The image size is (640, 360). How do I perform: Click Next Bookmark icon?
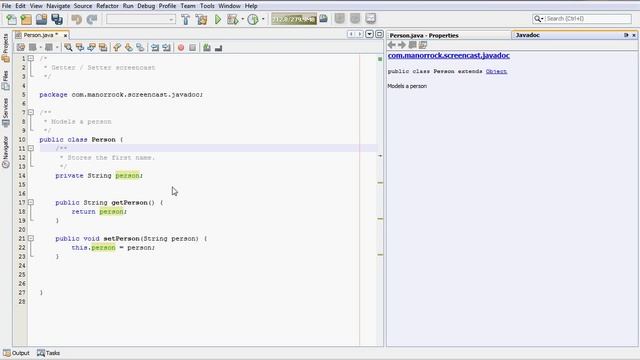(x=129, y=47)
